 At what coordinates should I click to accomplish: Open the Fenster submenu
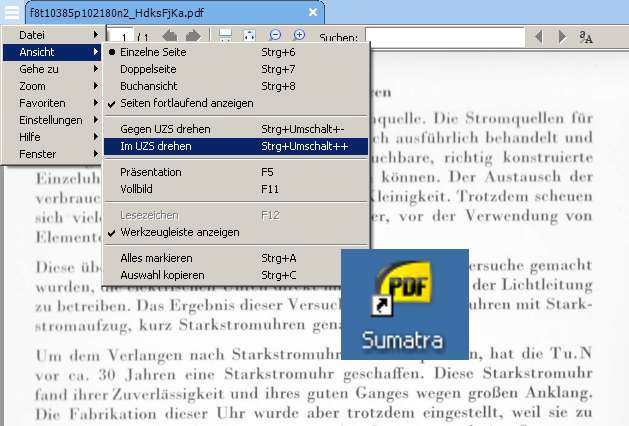coord(53,154)
